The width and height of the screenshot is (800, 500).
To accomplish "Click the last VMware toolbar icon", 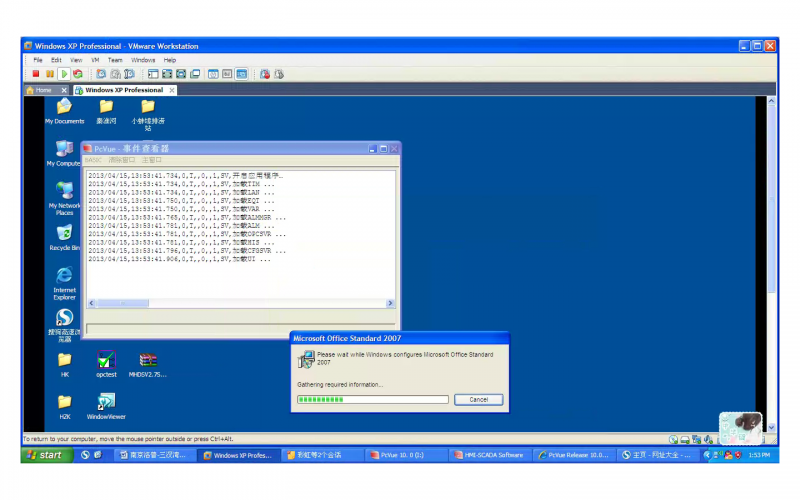I will 279,74.
